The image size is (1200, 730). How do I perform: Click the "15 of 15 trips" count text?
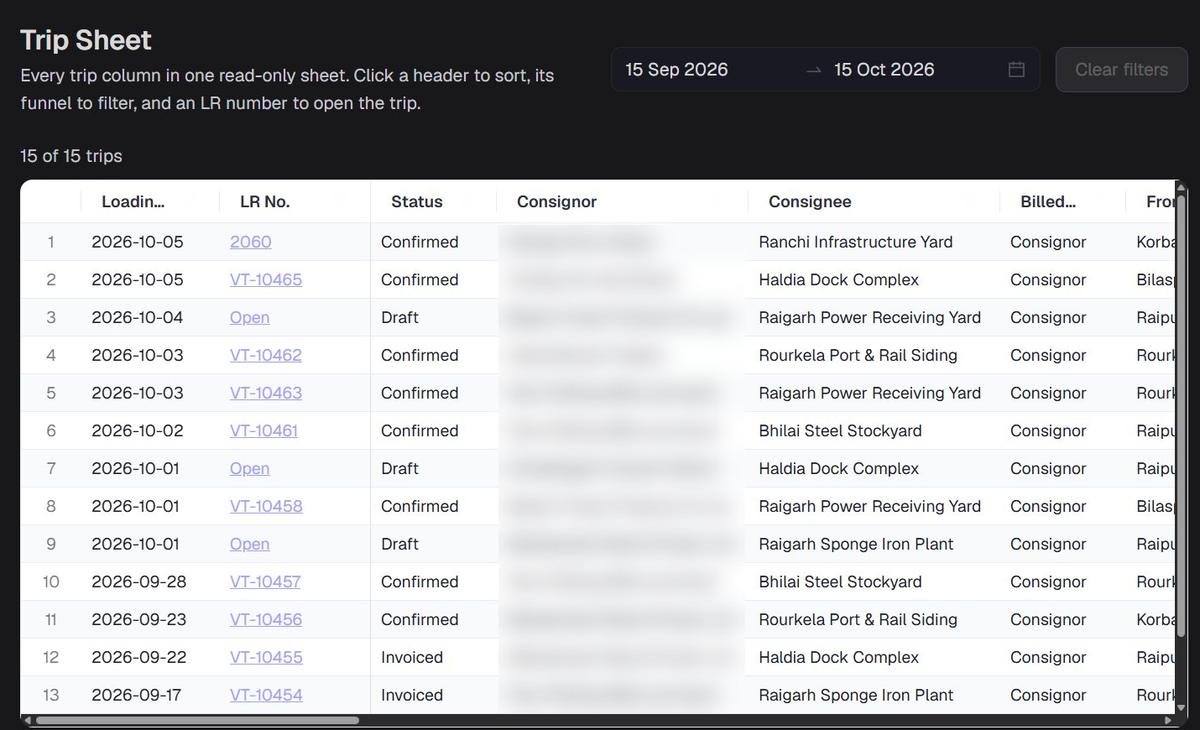click(x=71, y=156)
